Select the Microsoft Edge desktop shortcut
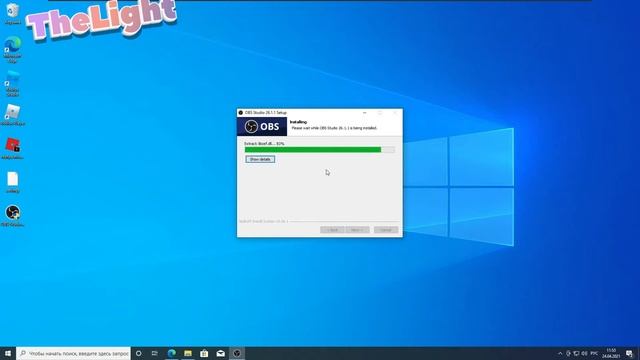 [x=13, y=49]
